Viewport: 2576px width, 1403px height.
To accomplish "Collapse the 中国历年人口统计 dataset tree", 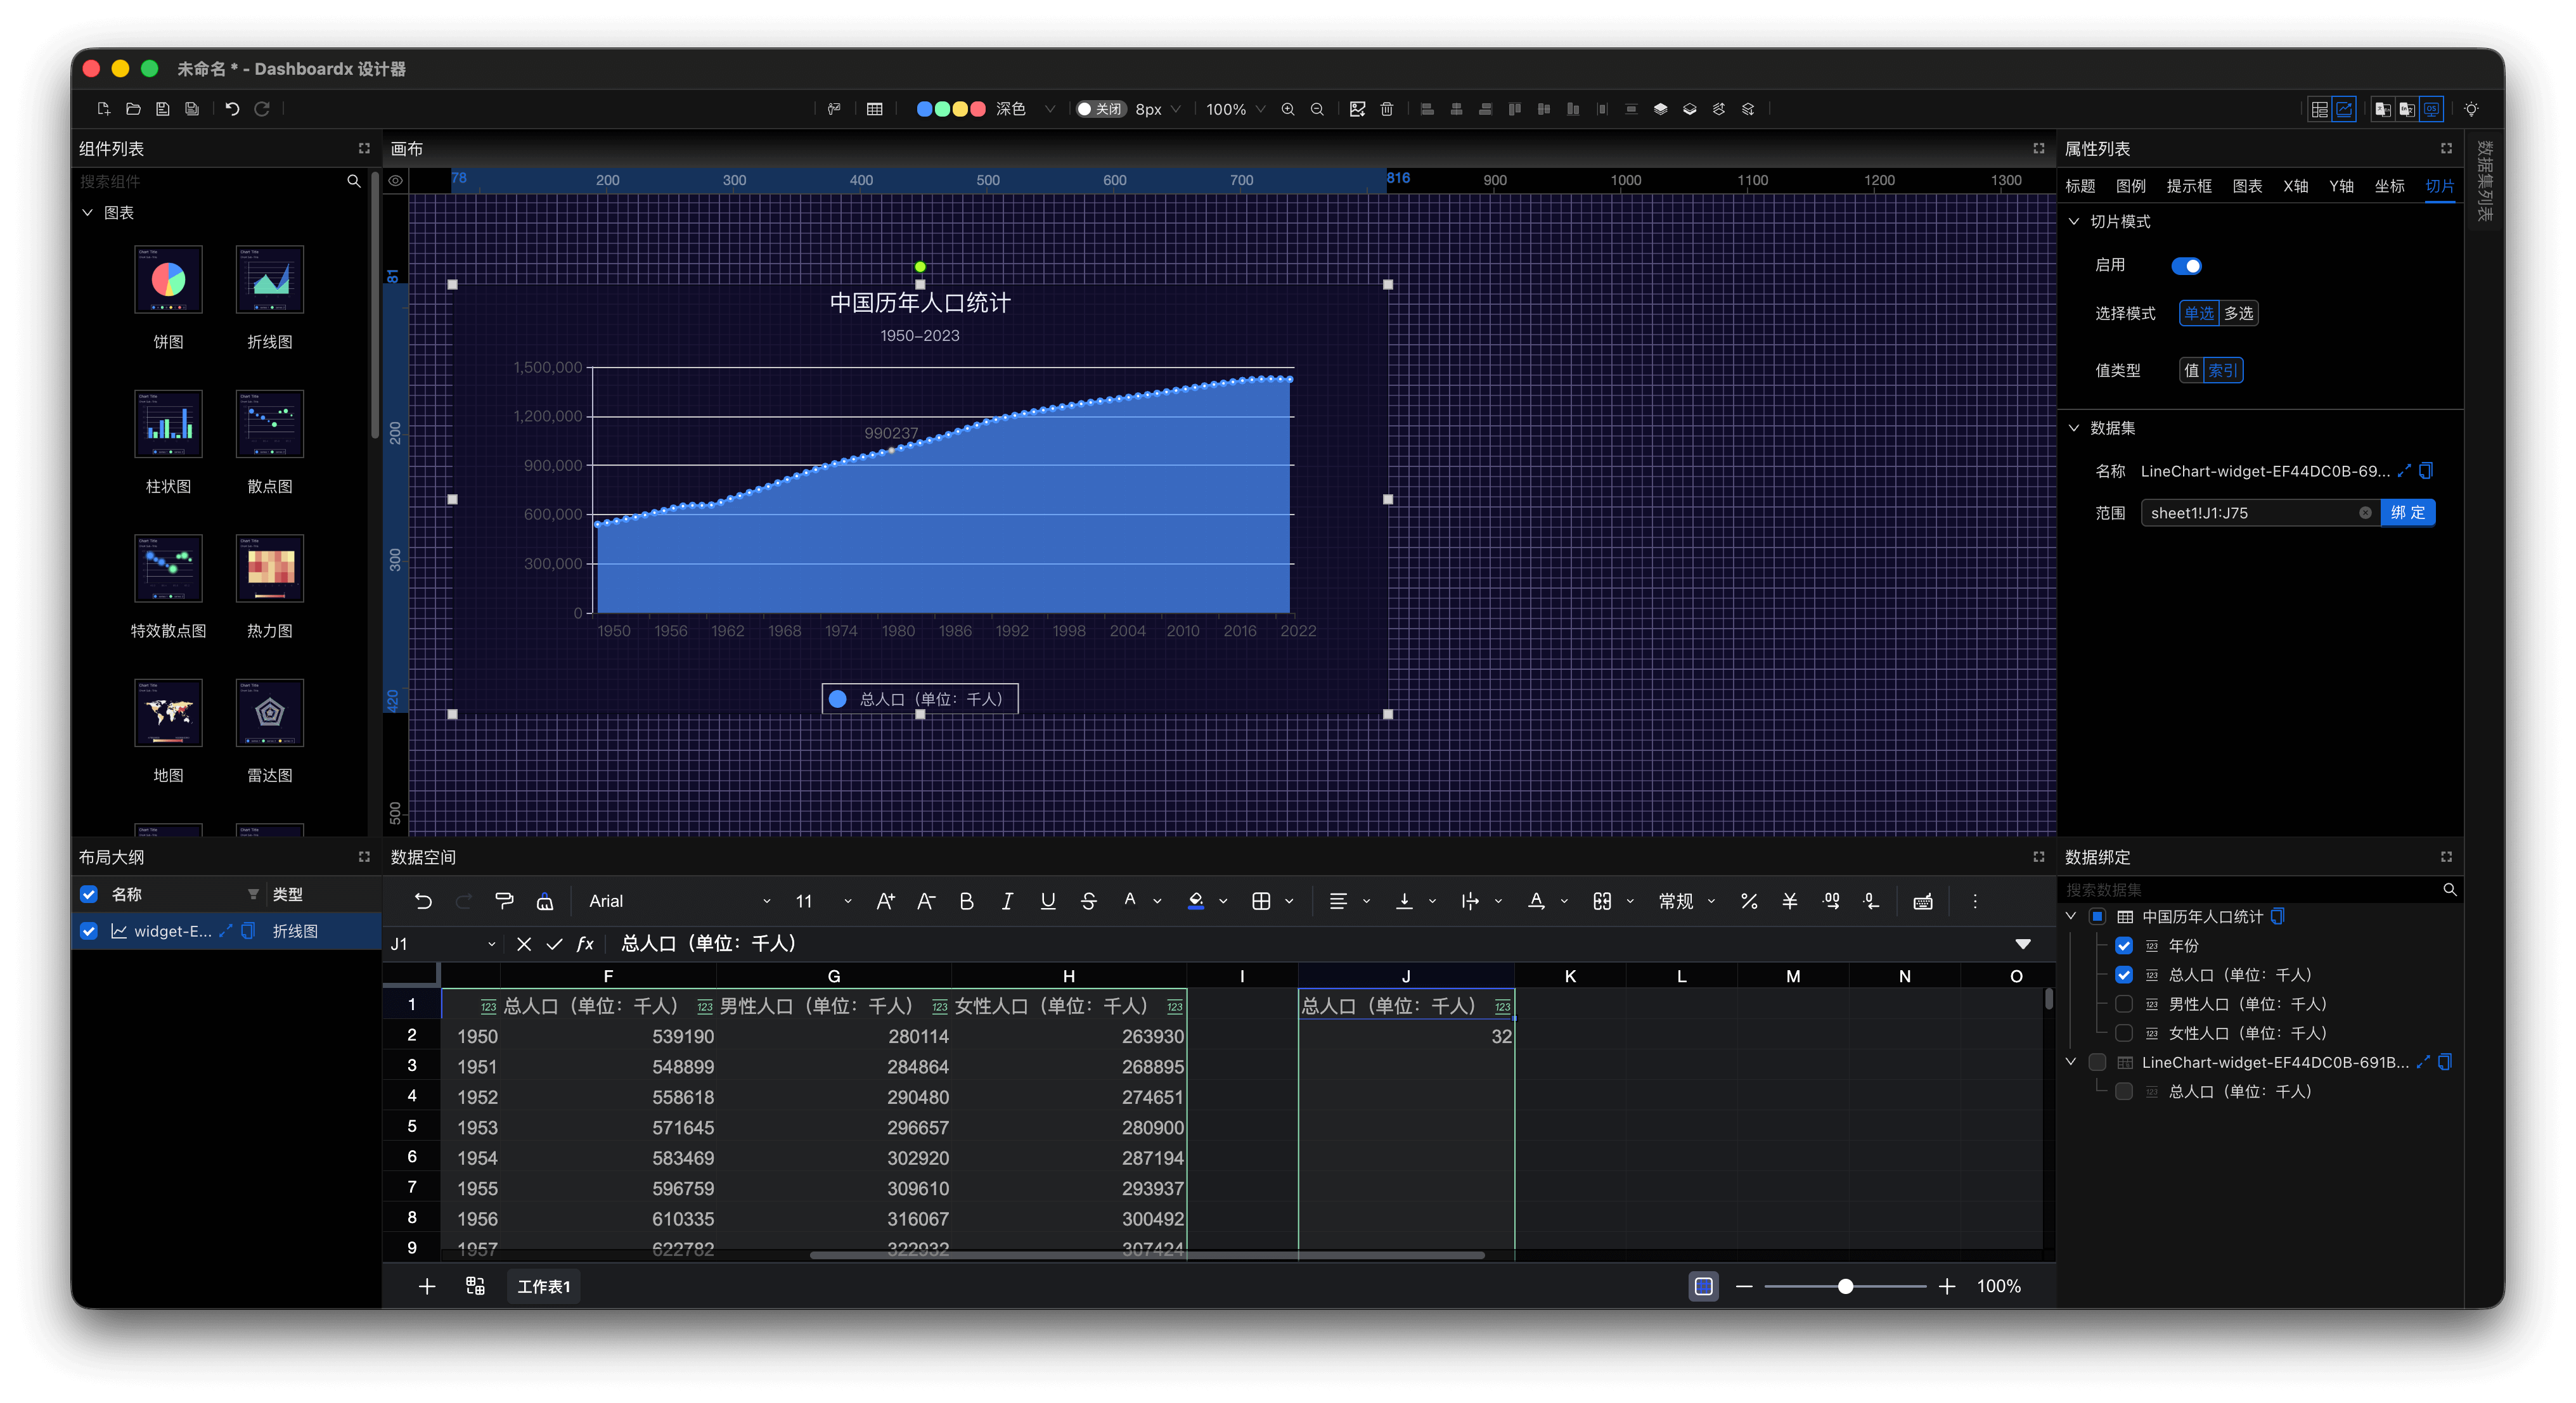I will [2071, 916].
